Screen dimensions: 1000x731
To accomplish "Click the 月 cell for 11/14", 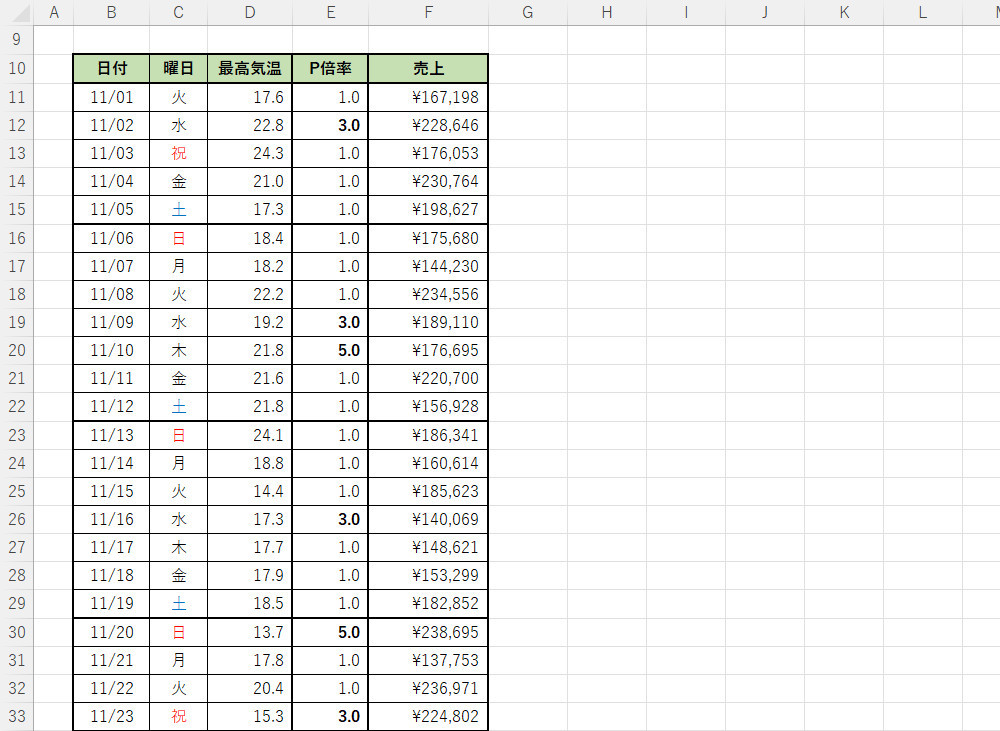I will [x=179, y=463].
